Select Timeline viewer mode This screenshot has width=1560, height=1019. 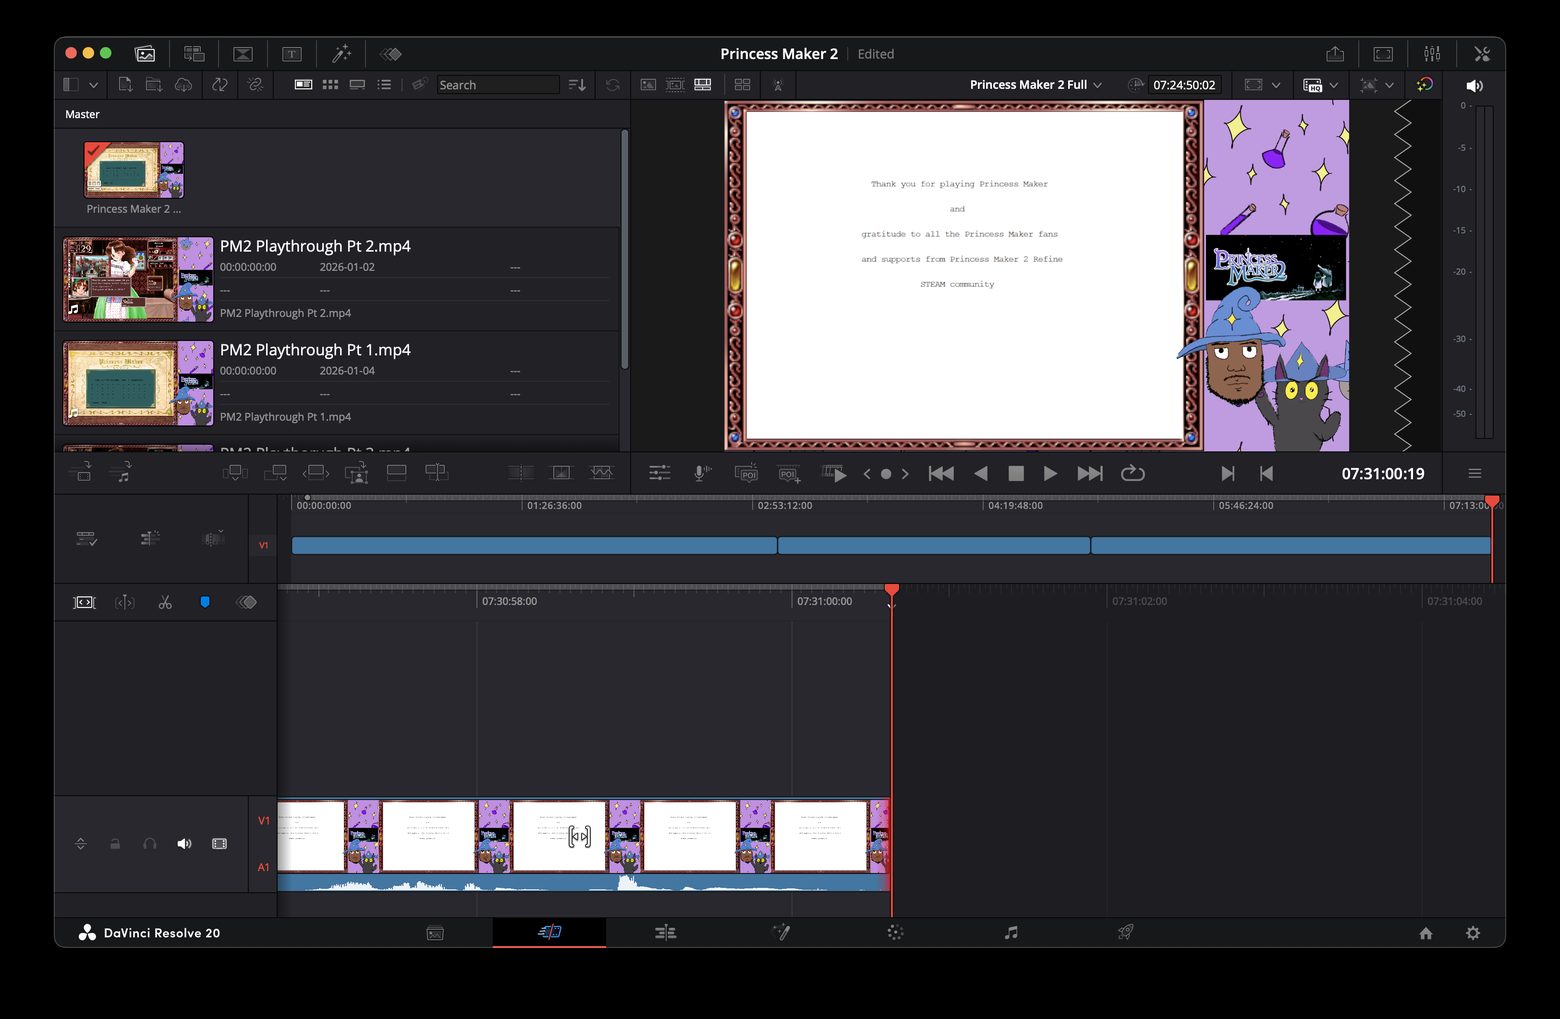click(703, 85)
